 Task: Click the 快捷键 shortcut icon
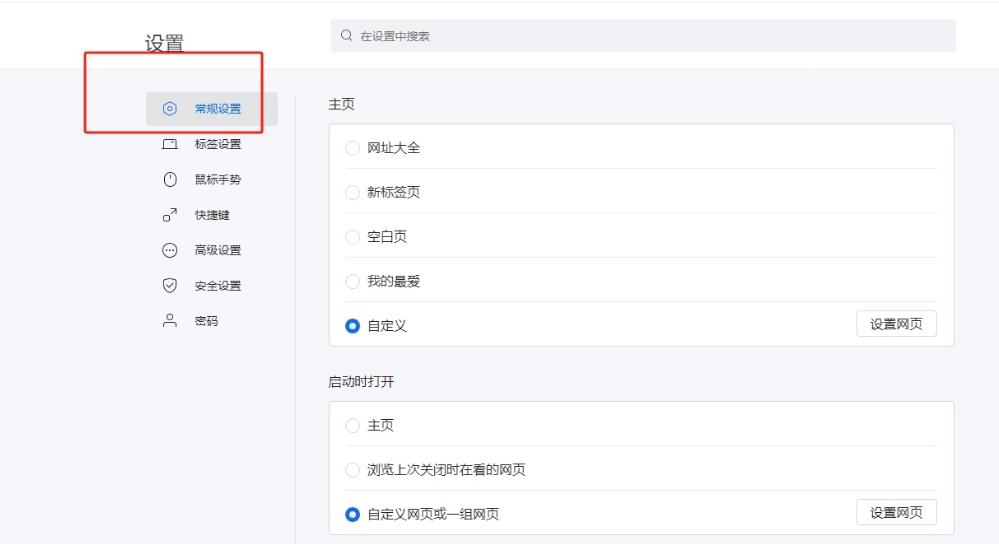pyautogui.click(x=170, y=215)
